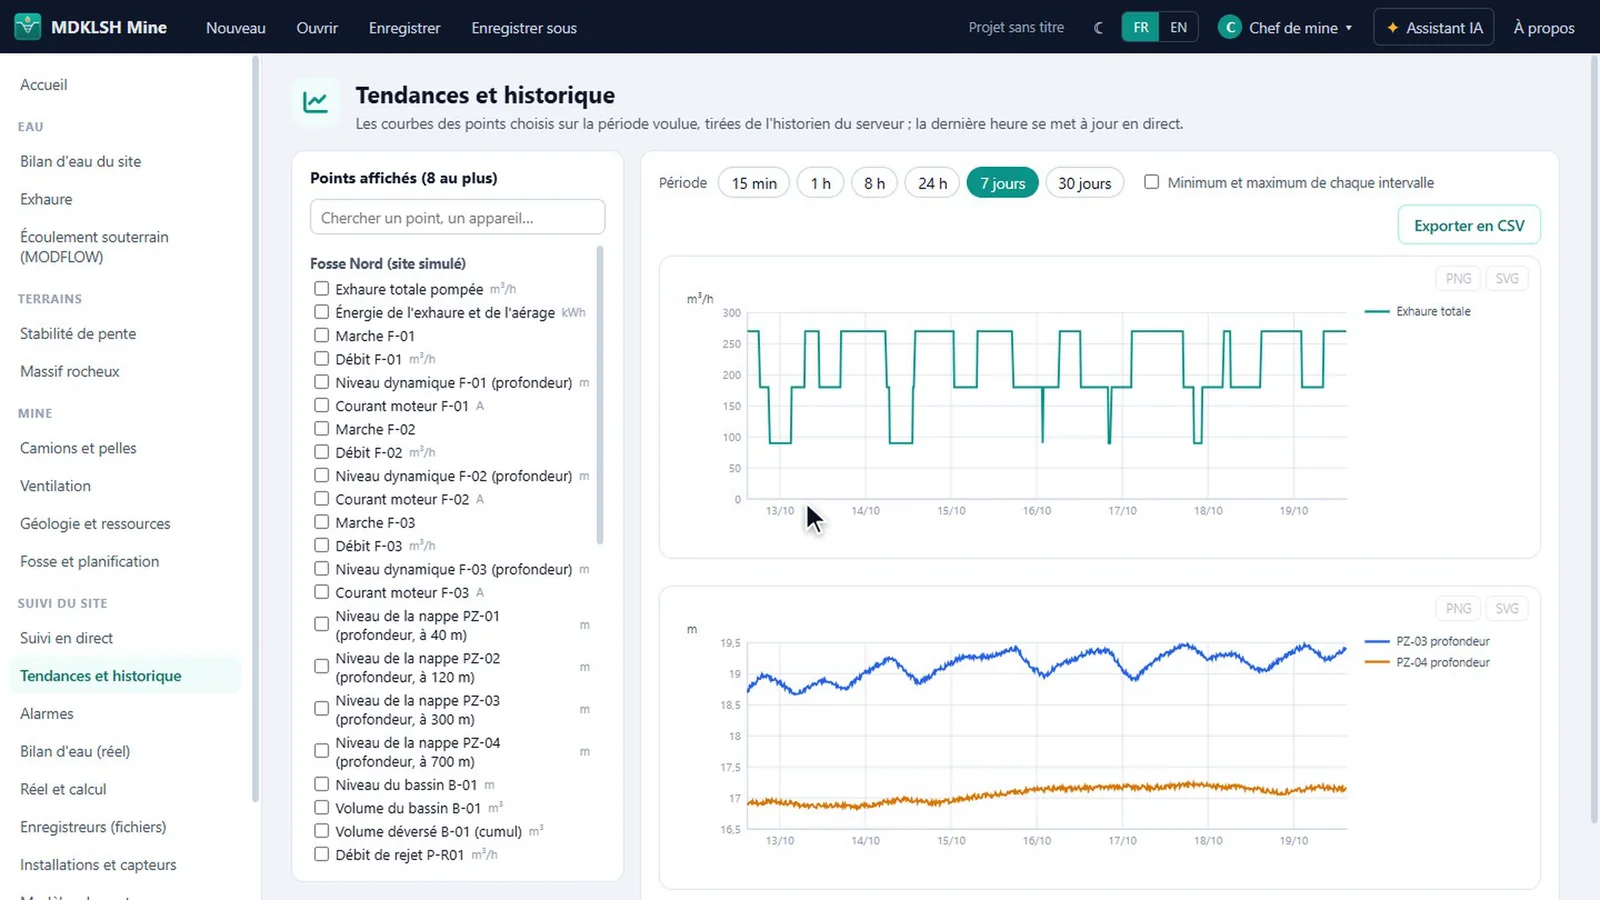Click the Chef de mine avatar icon
Screen dimensions: 1600x900
1229,28
